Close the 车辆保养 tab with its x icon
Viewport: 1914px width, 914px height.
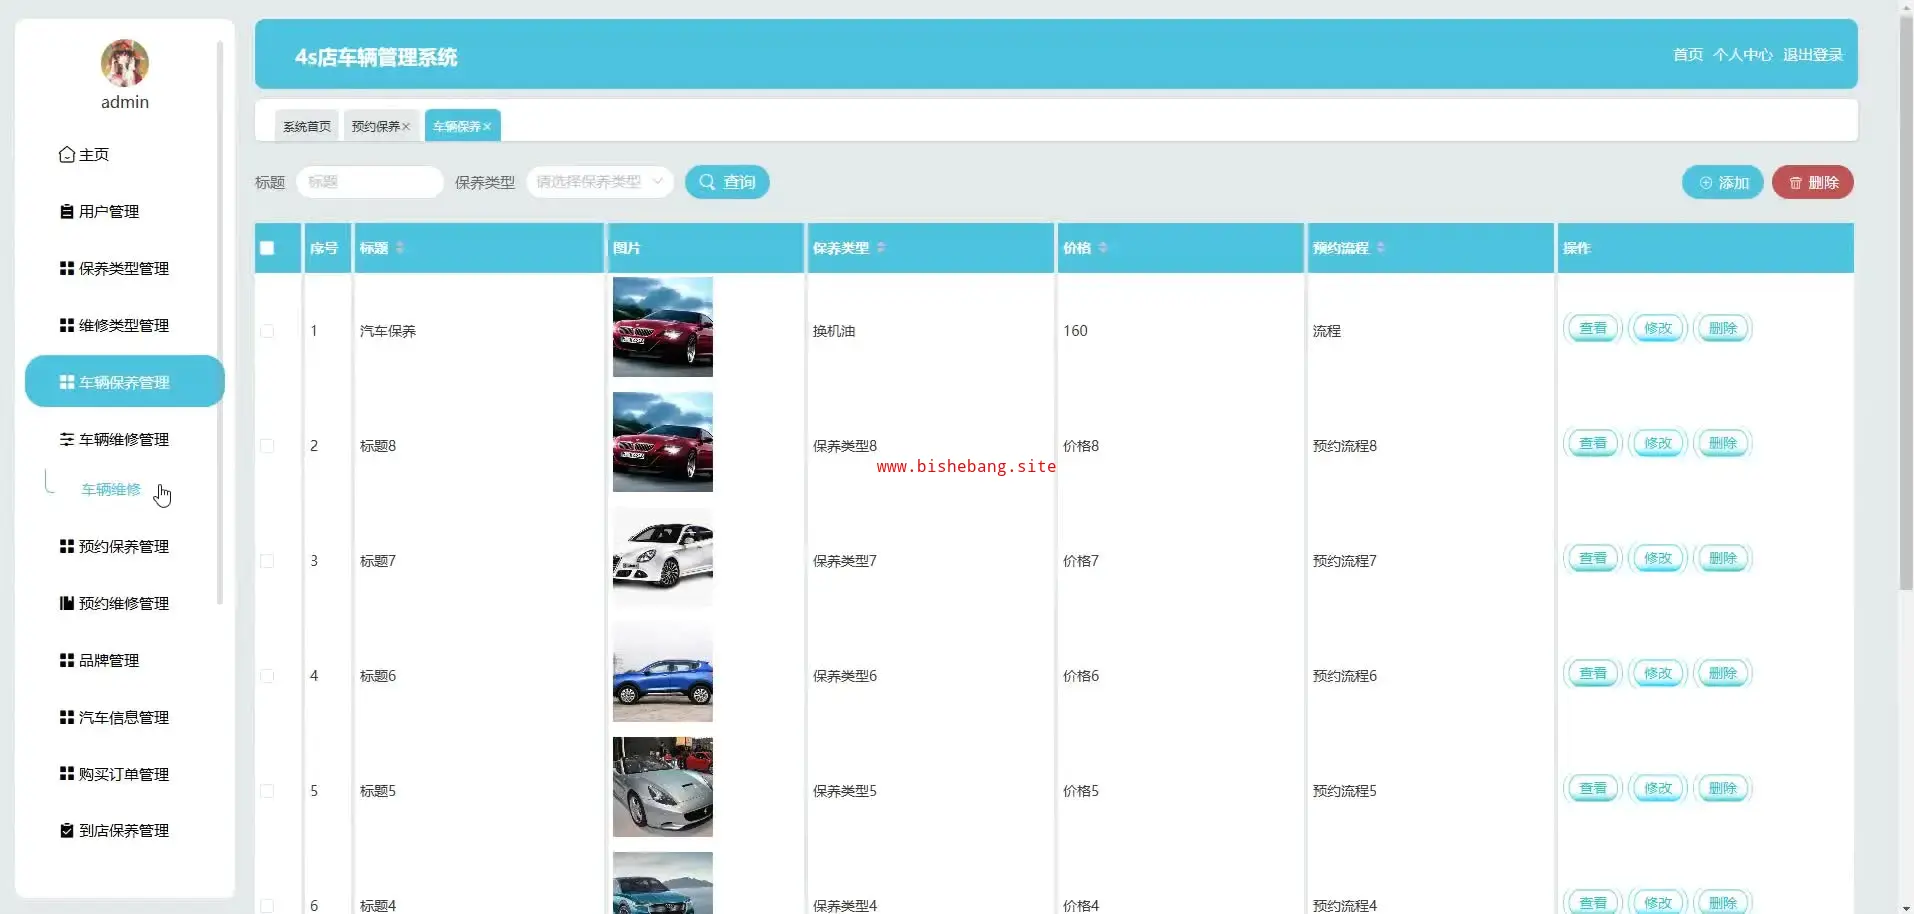click(x=487, y=127)
